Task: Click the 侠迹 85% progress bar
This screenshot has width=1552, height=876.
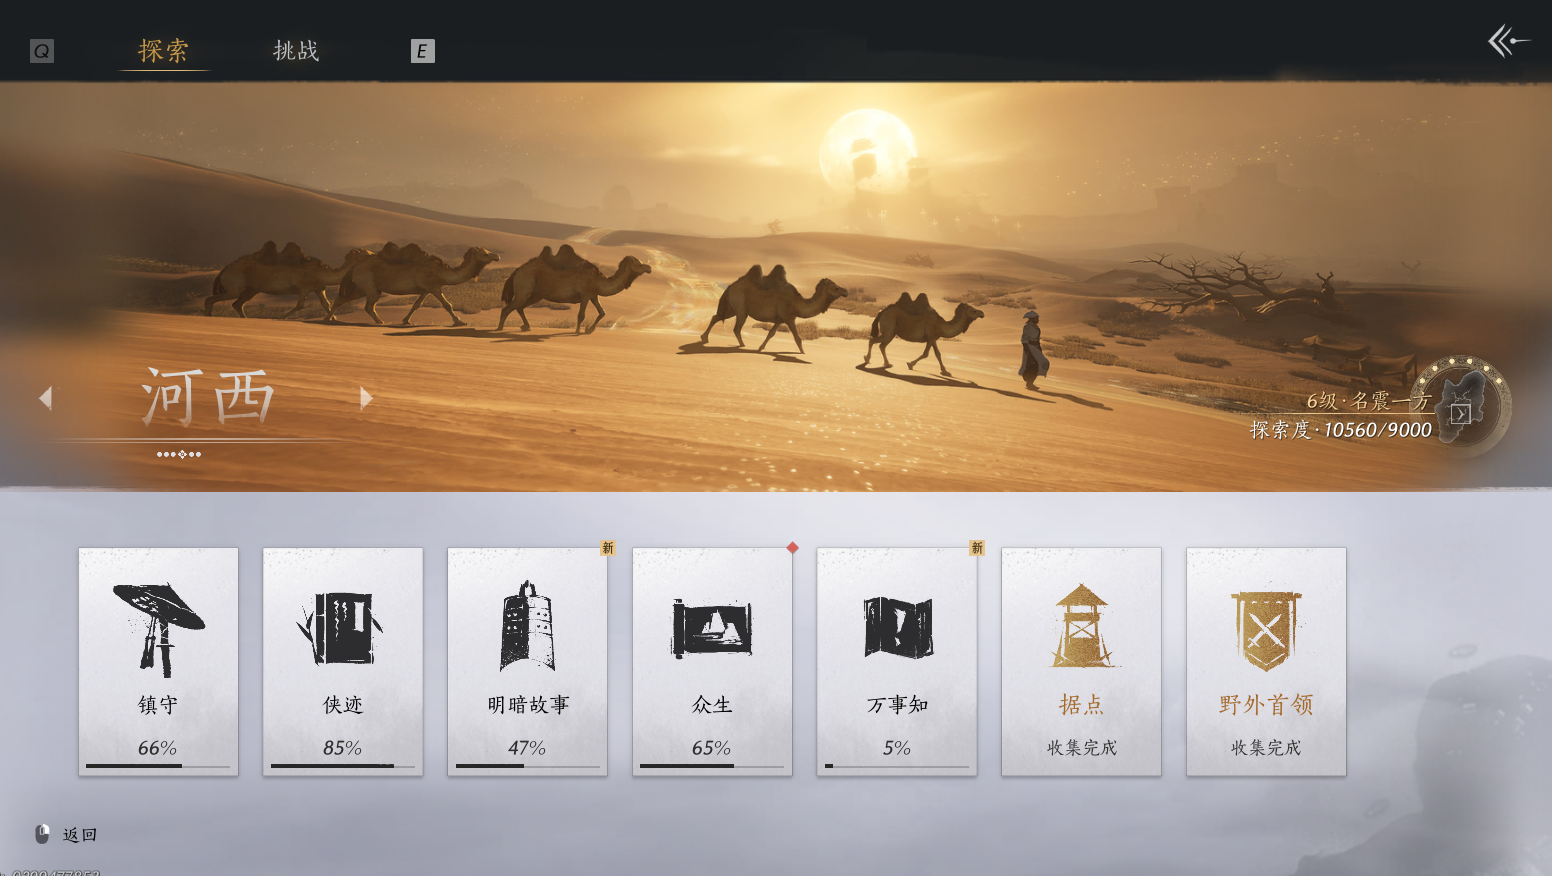Action: [343, 766]
